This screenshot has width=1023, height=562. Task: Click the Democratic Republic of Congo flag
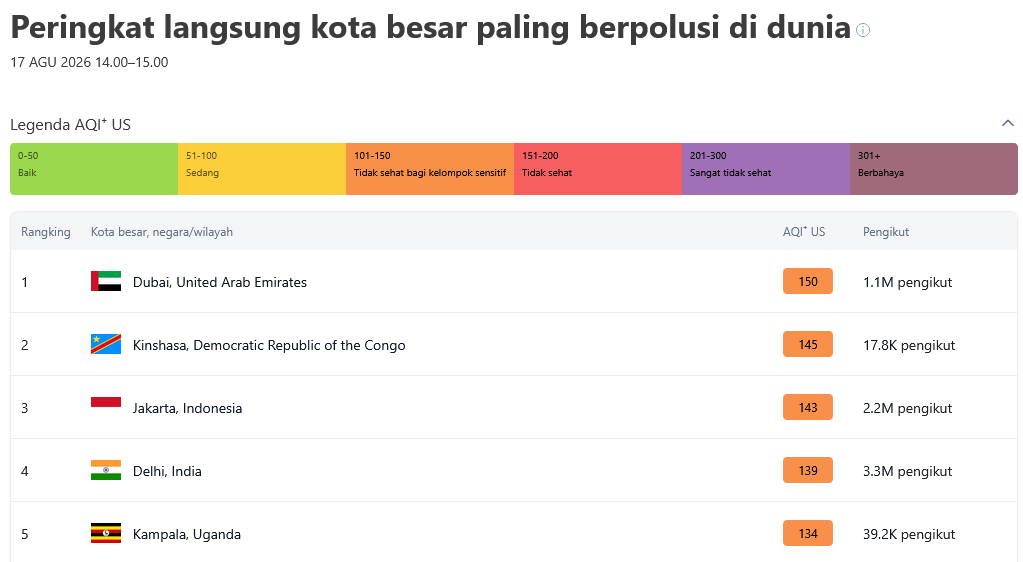(106, 344)
